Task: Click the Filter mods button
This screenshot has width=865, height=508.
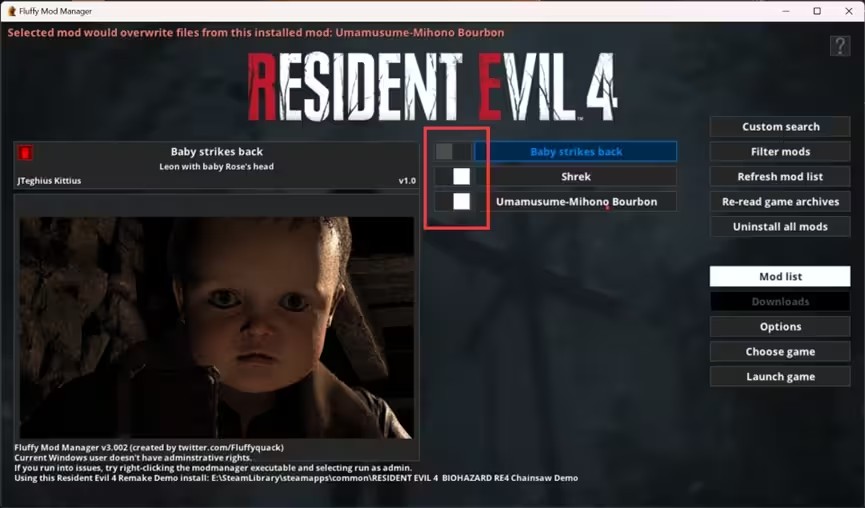Action: coord(780,152)
